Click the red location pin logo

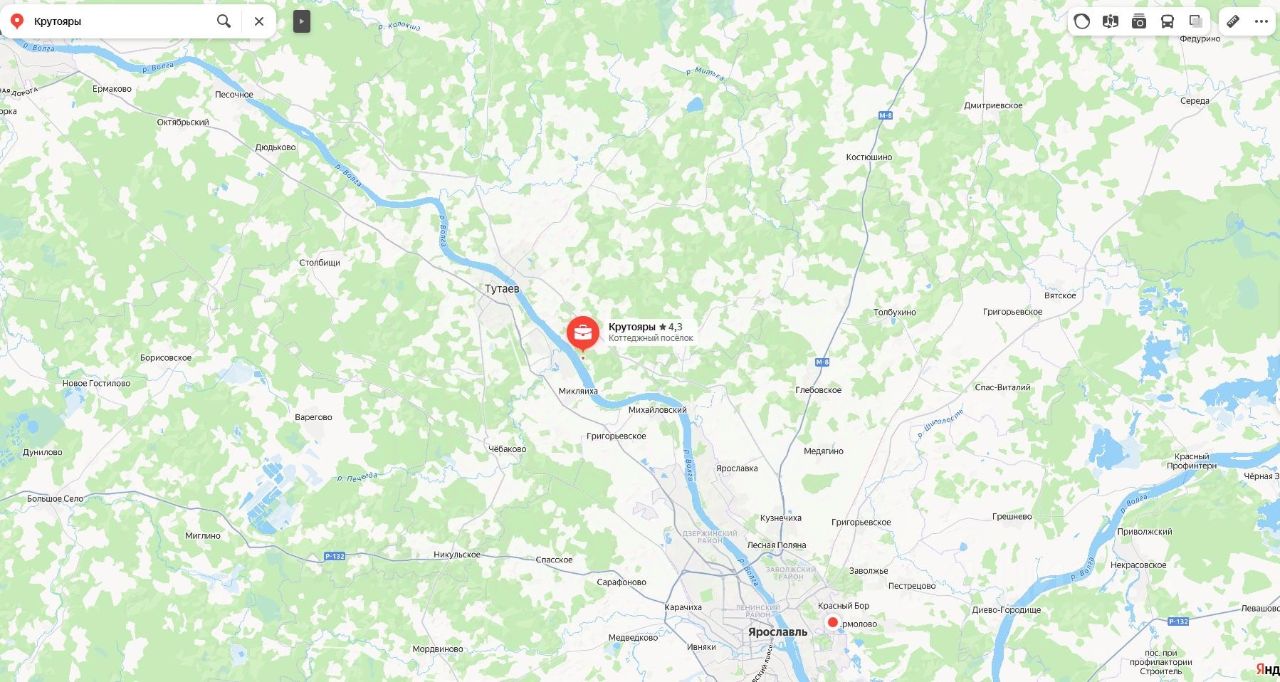pyautogui.click(x=16, y=21)
